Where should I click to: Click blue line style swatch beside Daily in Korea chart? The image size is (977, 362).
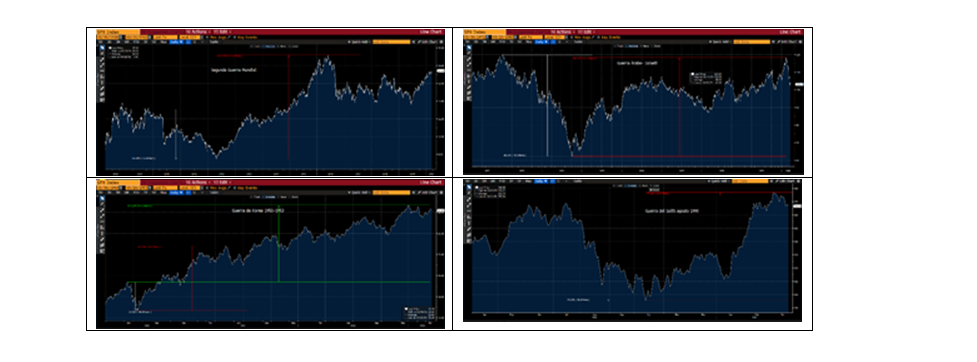click(x=188, y=193)
